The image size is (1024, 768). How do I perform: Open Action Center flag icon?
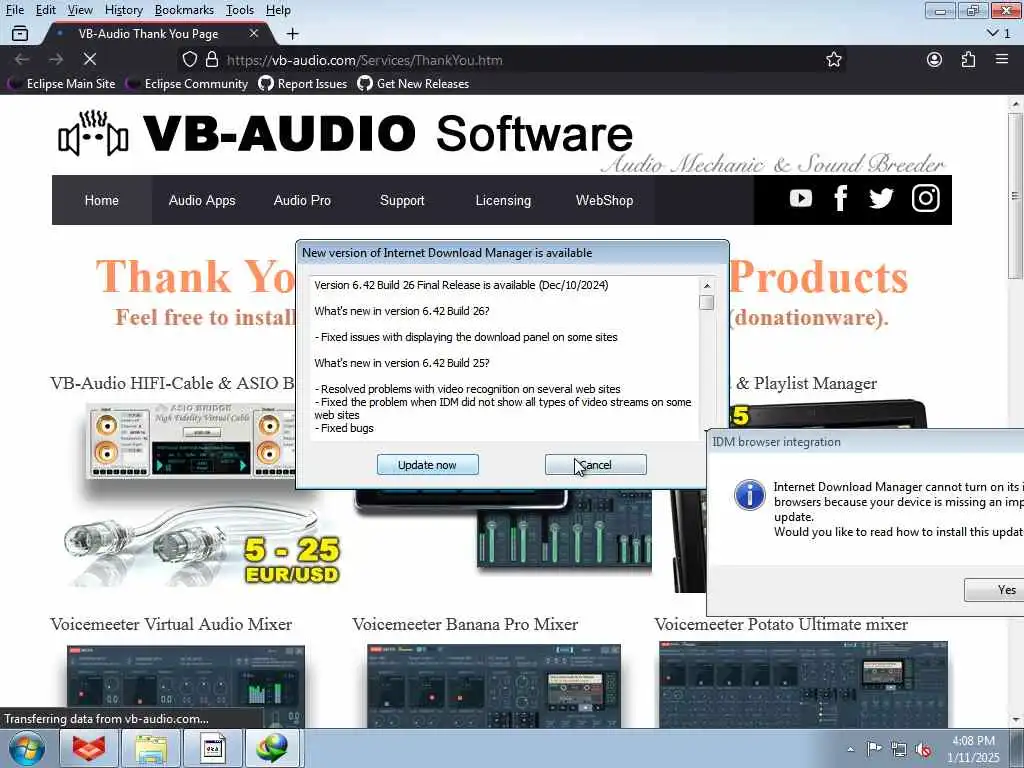pyautogui.click(x=874, y=749)
